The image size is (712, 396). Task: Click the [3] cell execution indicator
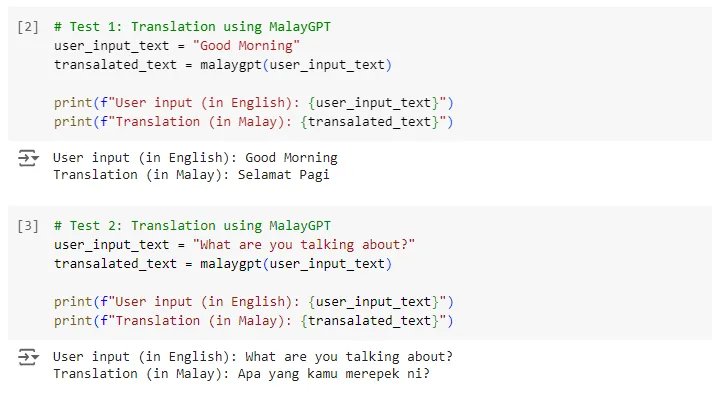pos(28,226)
